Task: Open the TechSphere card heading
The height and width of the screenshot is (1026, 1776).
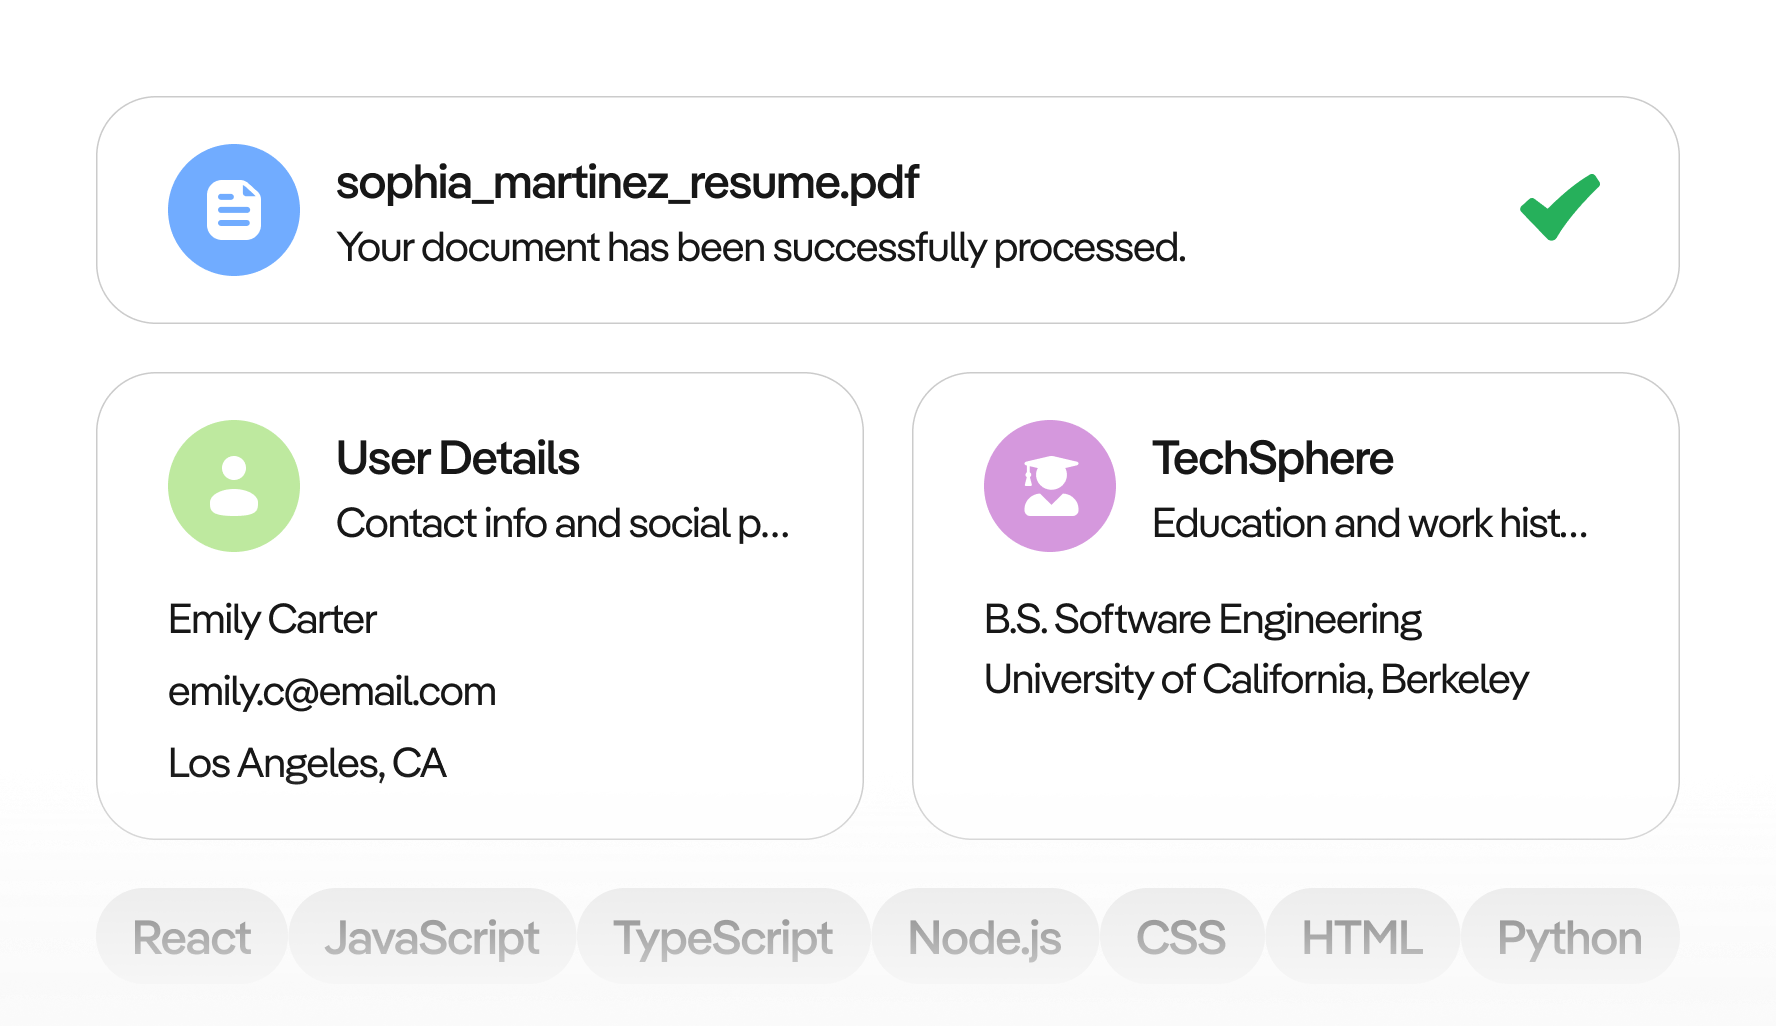Action: click(x=1273, y=459)
